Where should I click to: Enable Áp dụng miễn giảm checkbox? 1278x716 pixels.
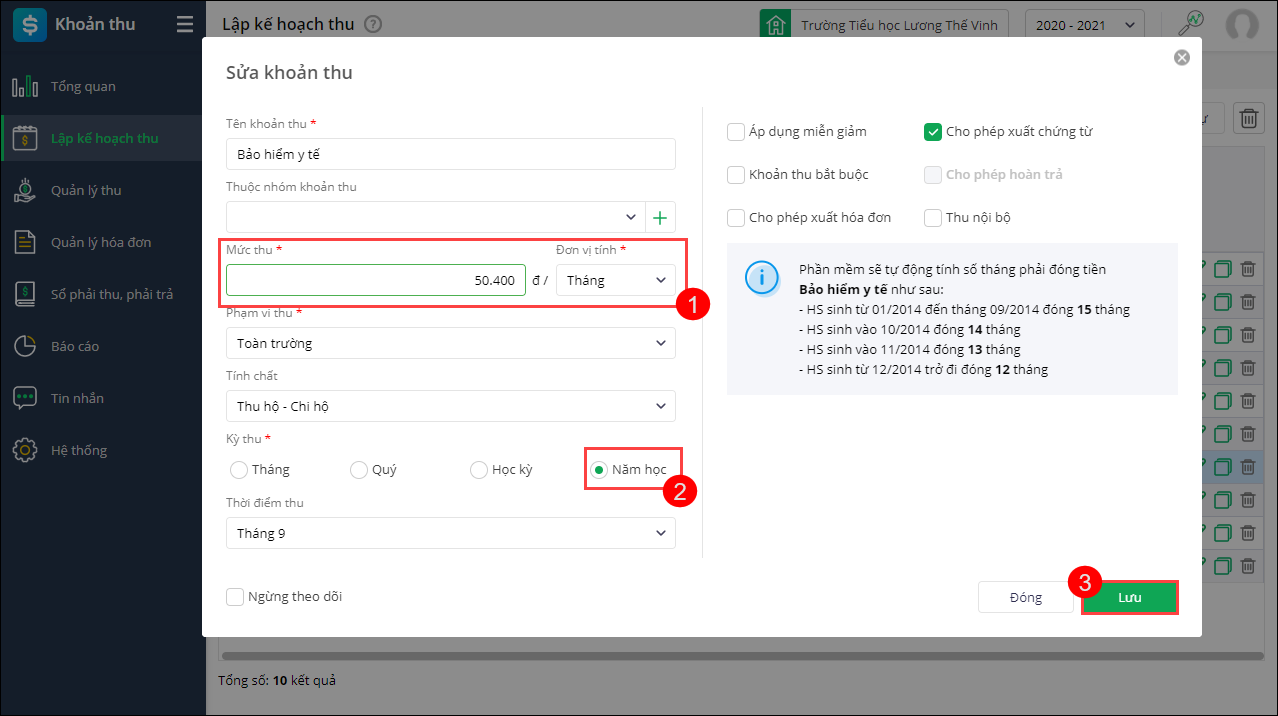737,131
